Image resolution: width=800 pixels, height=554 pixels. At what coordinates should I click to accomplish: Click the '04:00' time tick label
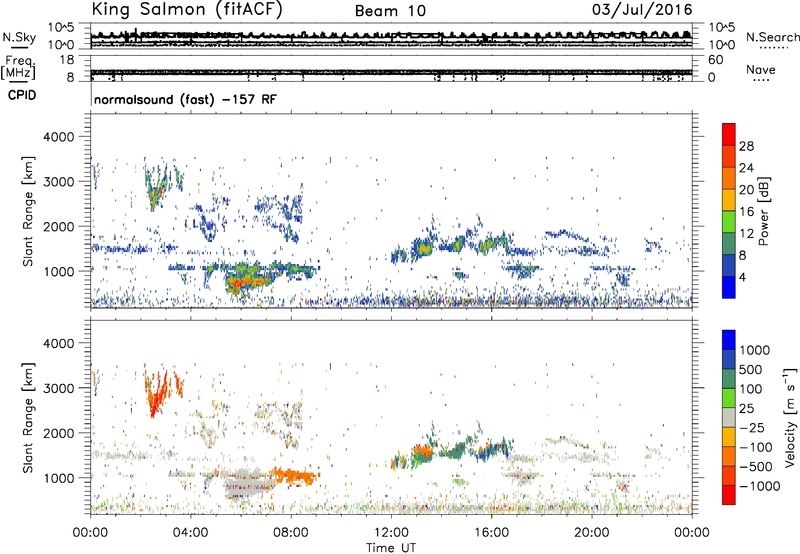pyautogui.click(x=191, y=533)
